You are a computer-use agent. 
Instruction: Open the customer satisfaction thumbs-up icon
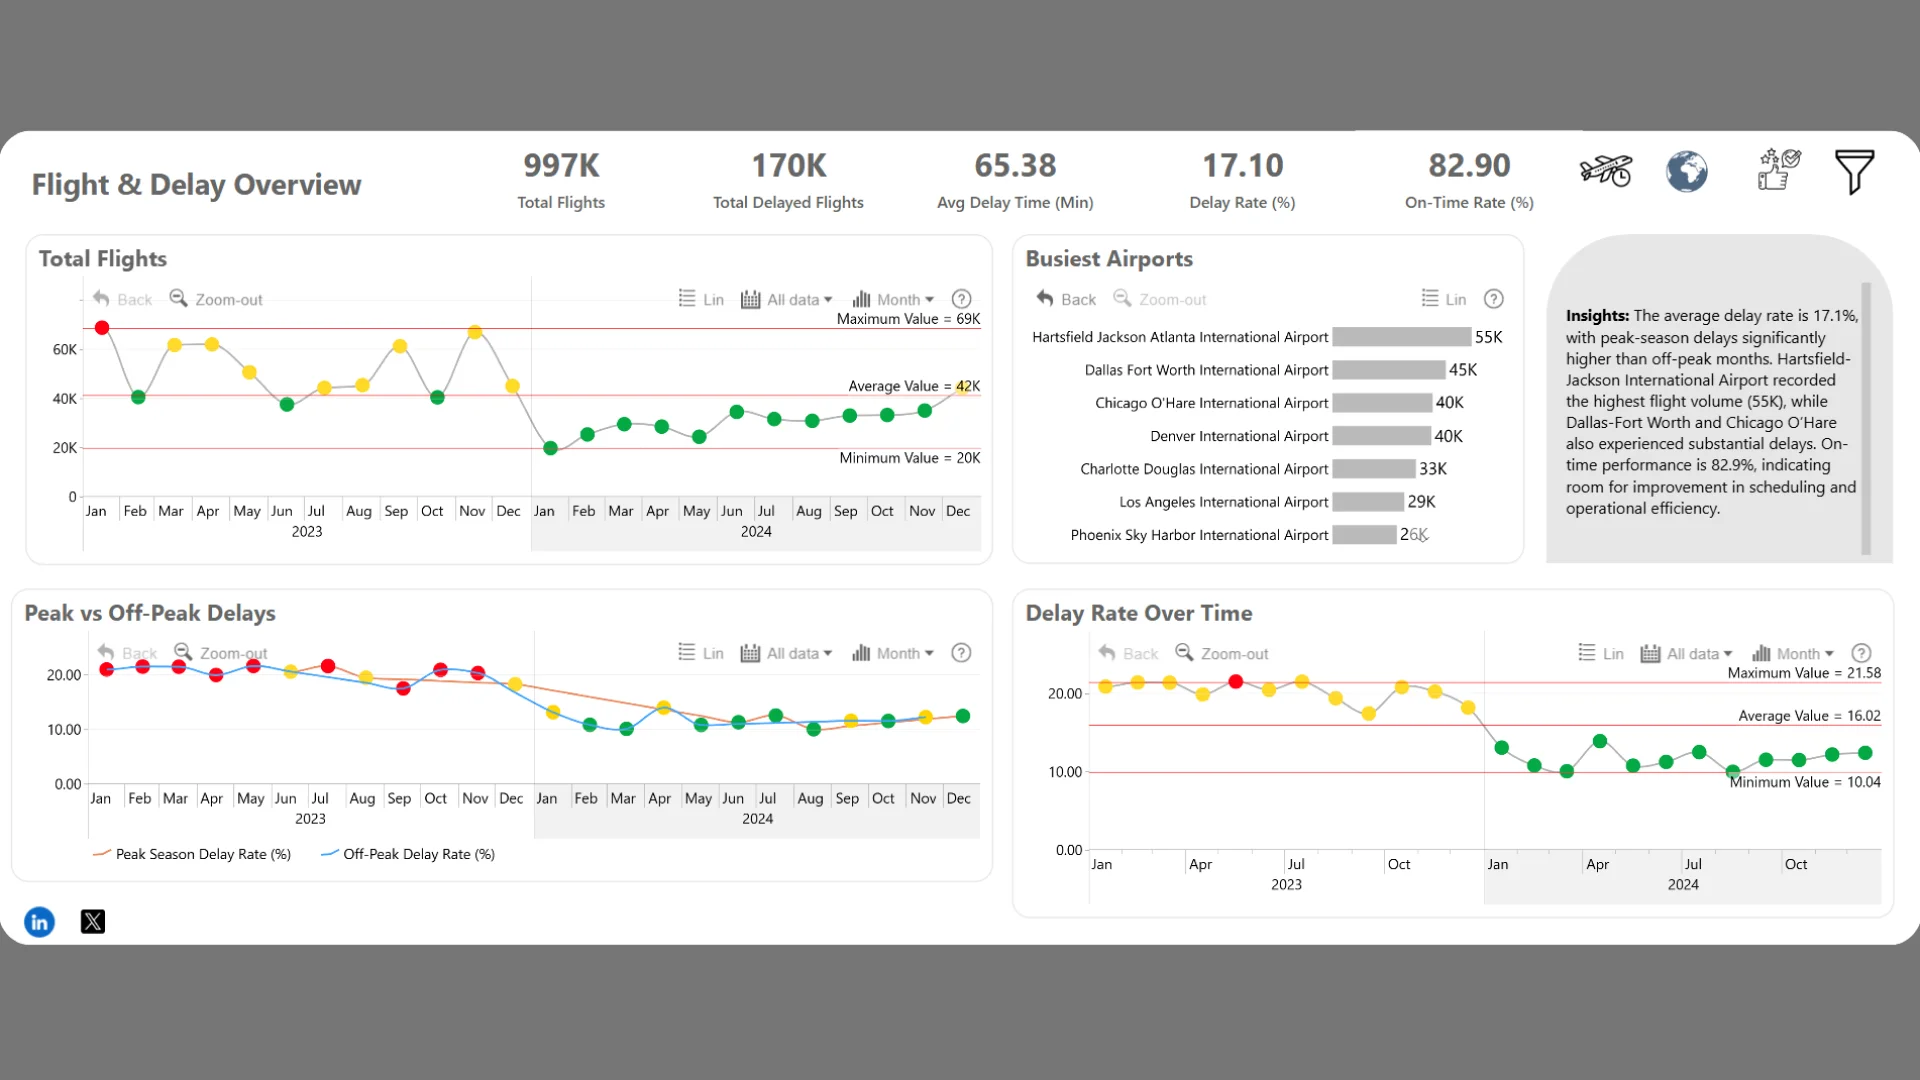pyautogui.click(x=1779, y=169)
